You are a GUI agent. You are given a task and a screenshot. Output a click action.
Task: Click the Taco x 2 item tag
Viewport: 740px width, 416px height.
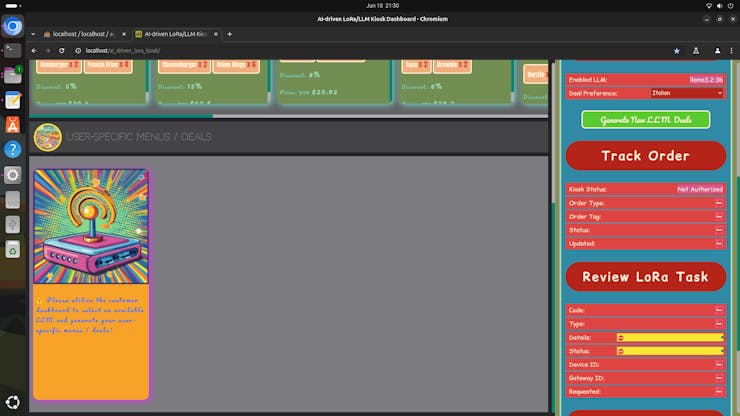pyautogui.click(x=416, y=65)
